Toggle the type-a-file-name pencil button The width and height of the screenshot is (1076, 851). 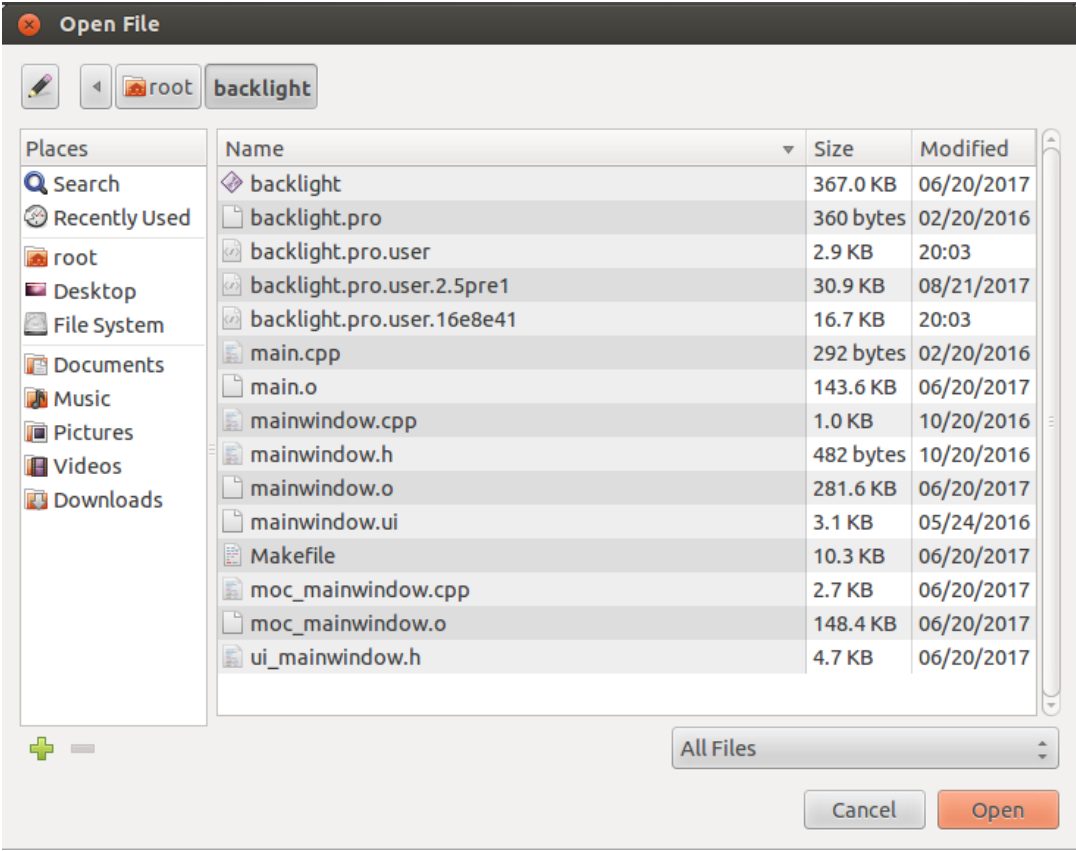tap(40, 87)
